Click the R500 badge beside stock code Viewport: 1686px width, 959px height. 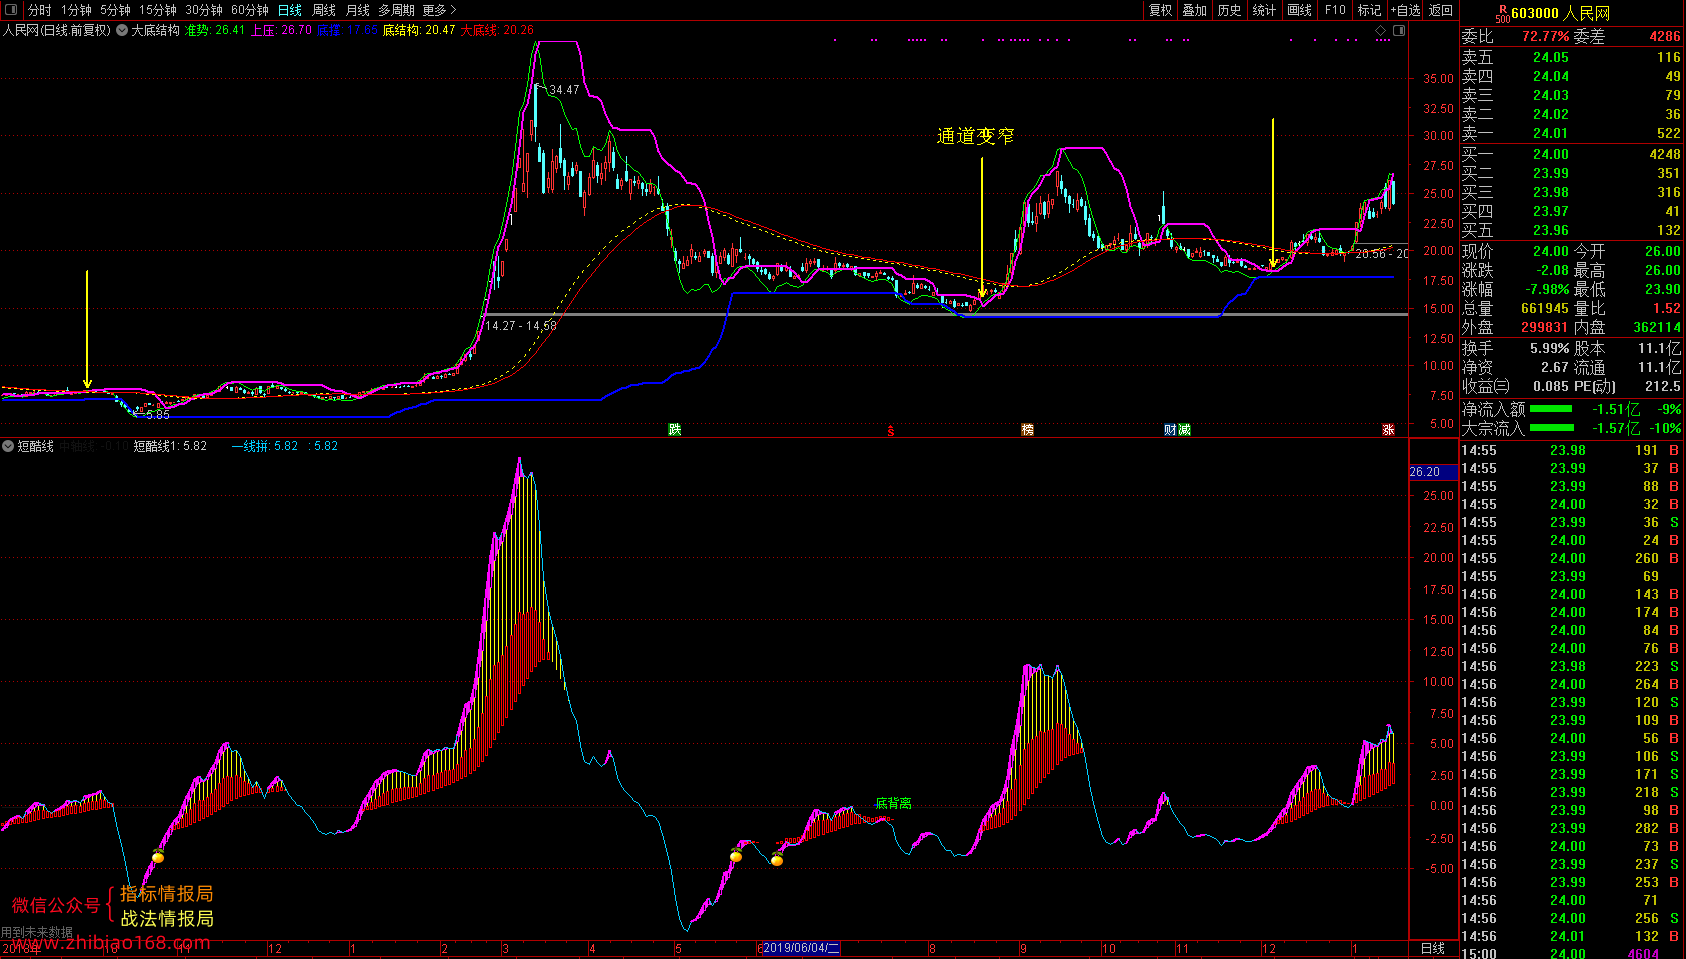click(x=1502, y=13)
